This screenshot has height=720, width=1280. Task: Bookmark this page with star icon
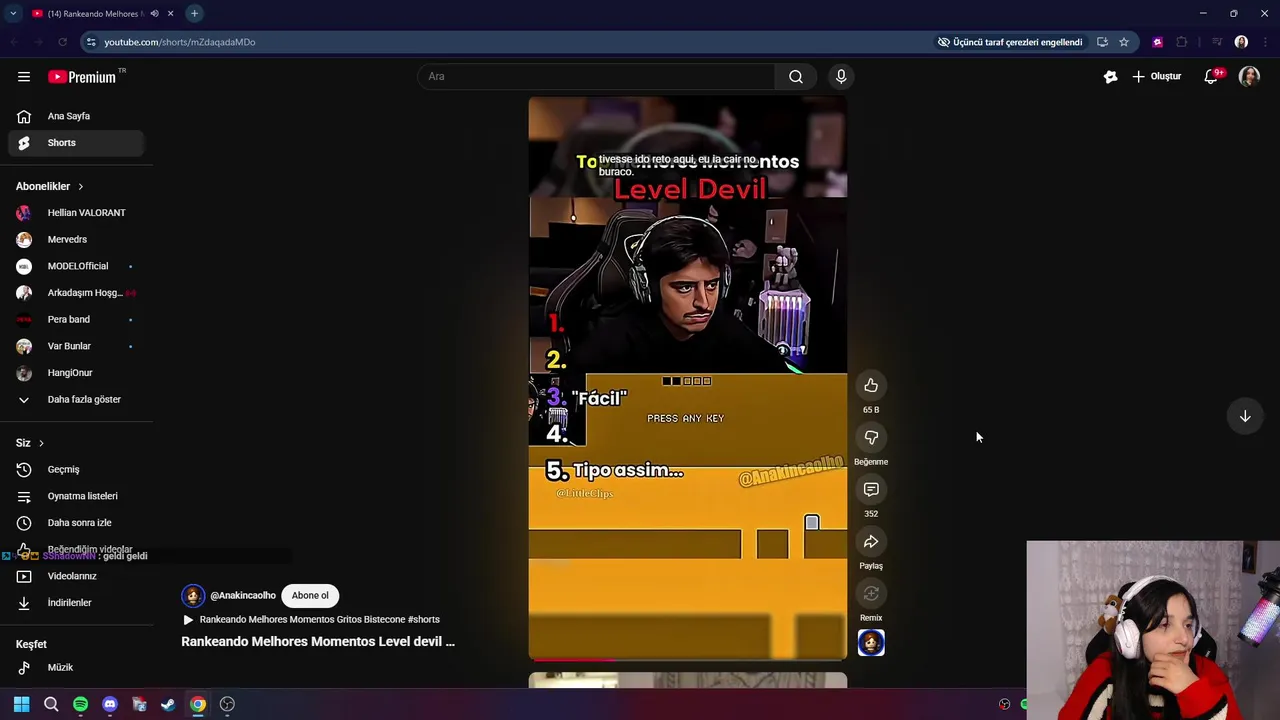pyautogui.click(x=1124, y=42)
